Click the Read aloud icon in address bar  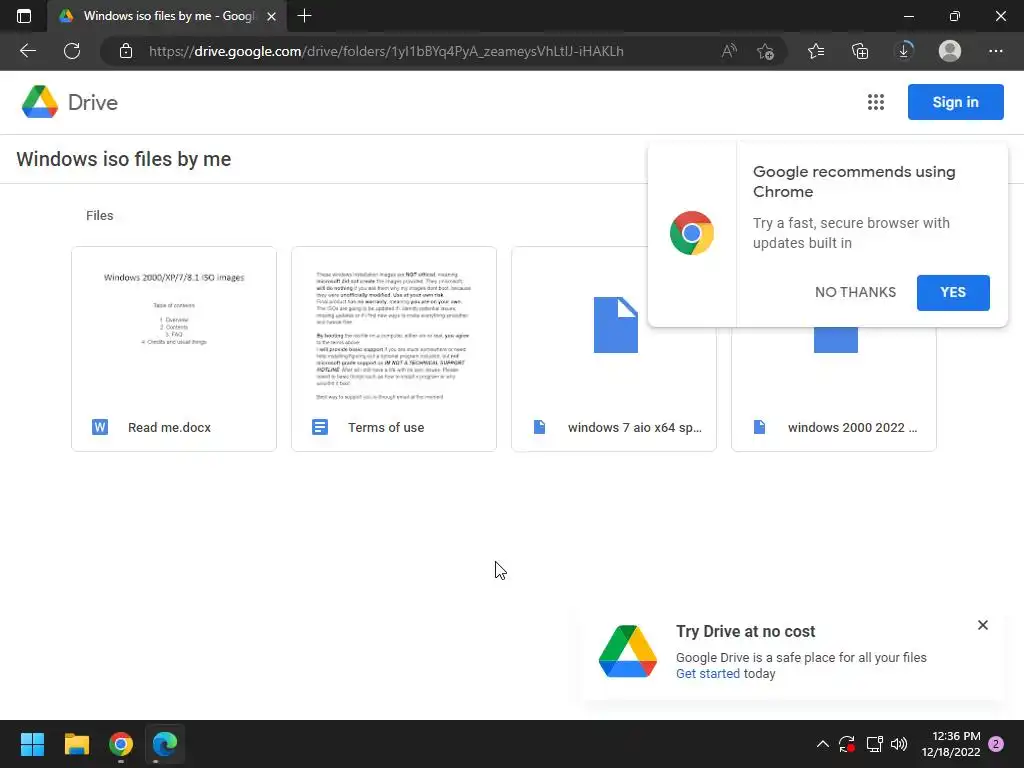(x=729, y=51)
